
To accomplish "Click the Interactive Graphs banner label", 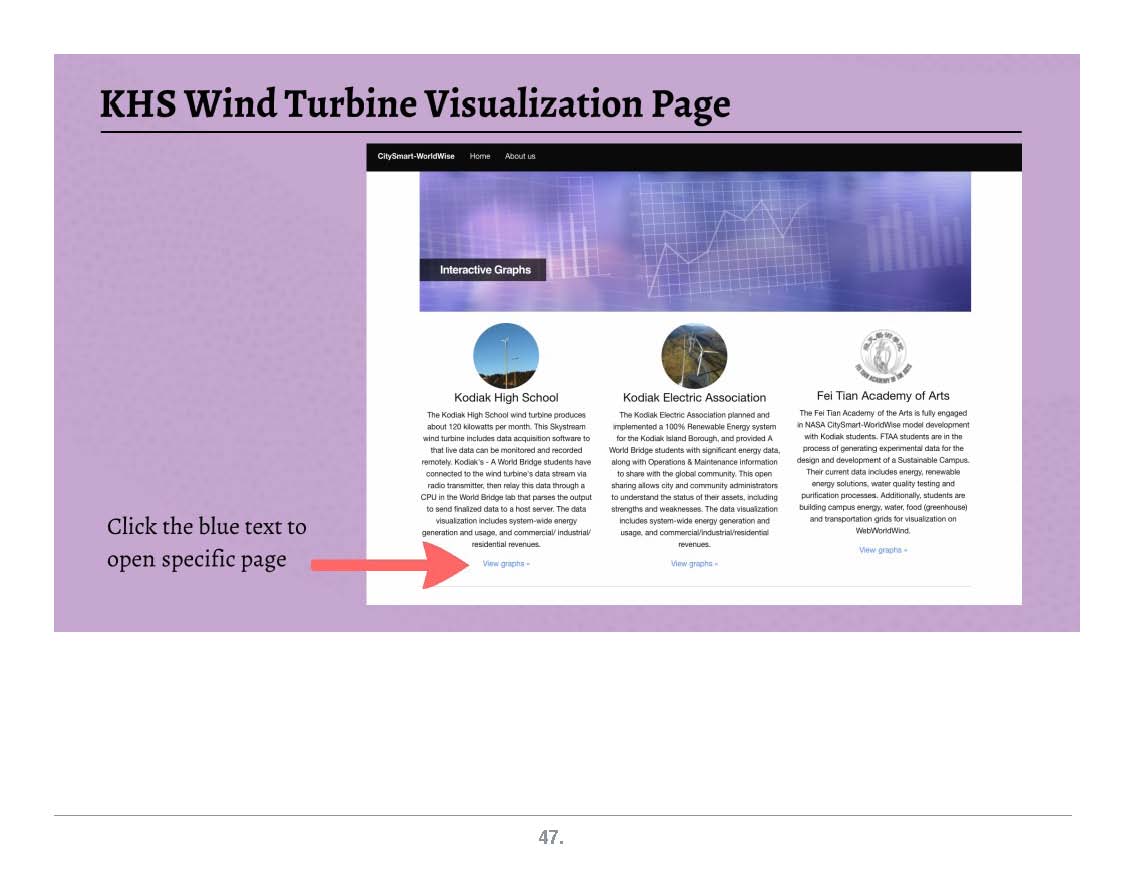I will [x=485, y=270].
